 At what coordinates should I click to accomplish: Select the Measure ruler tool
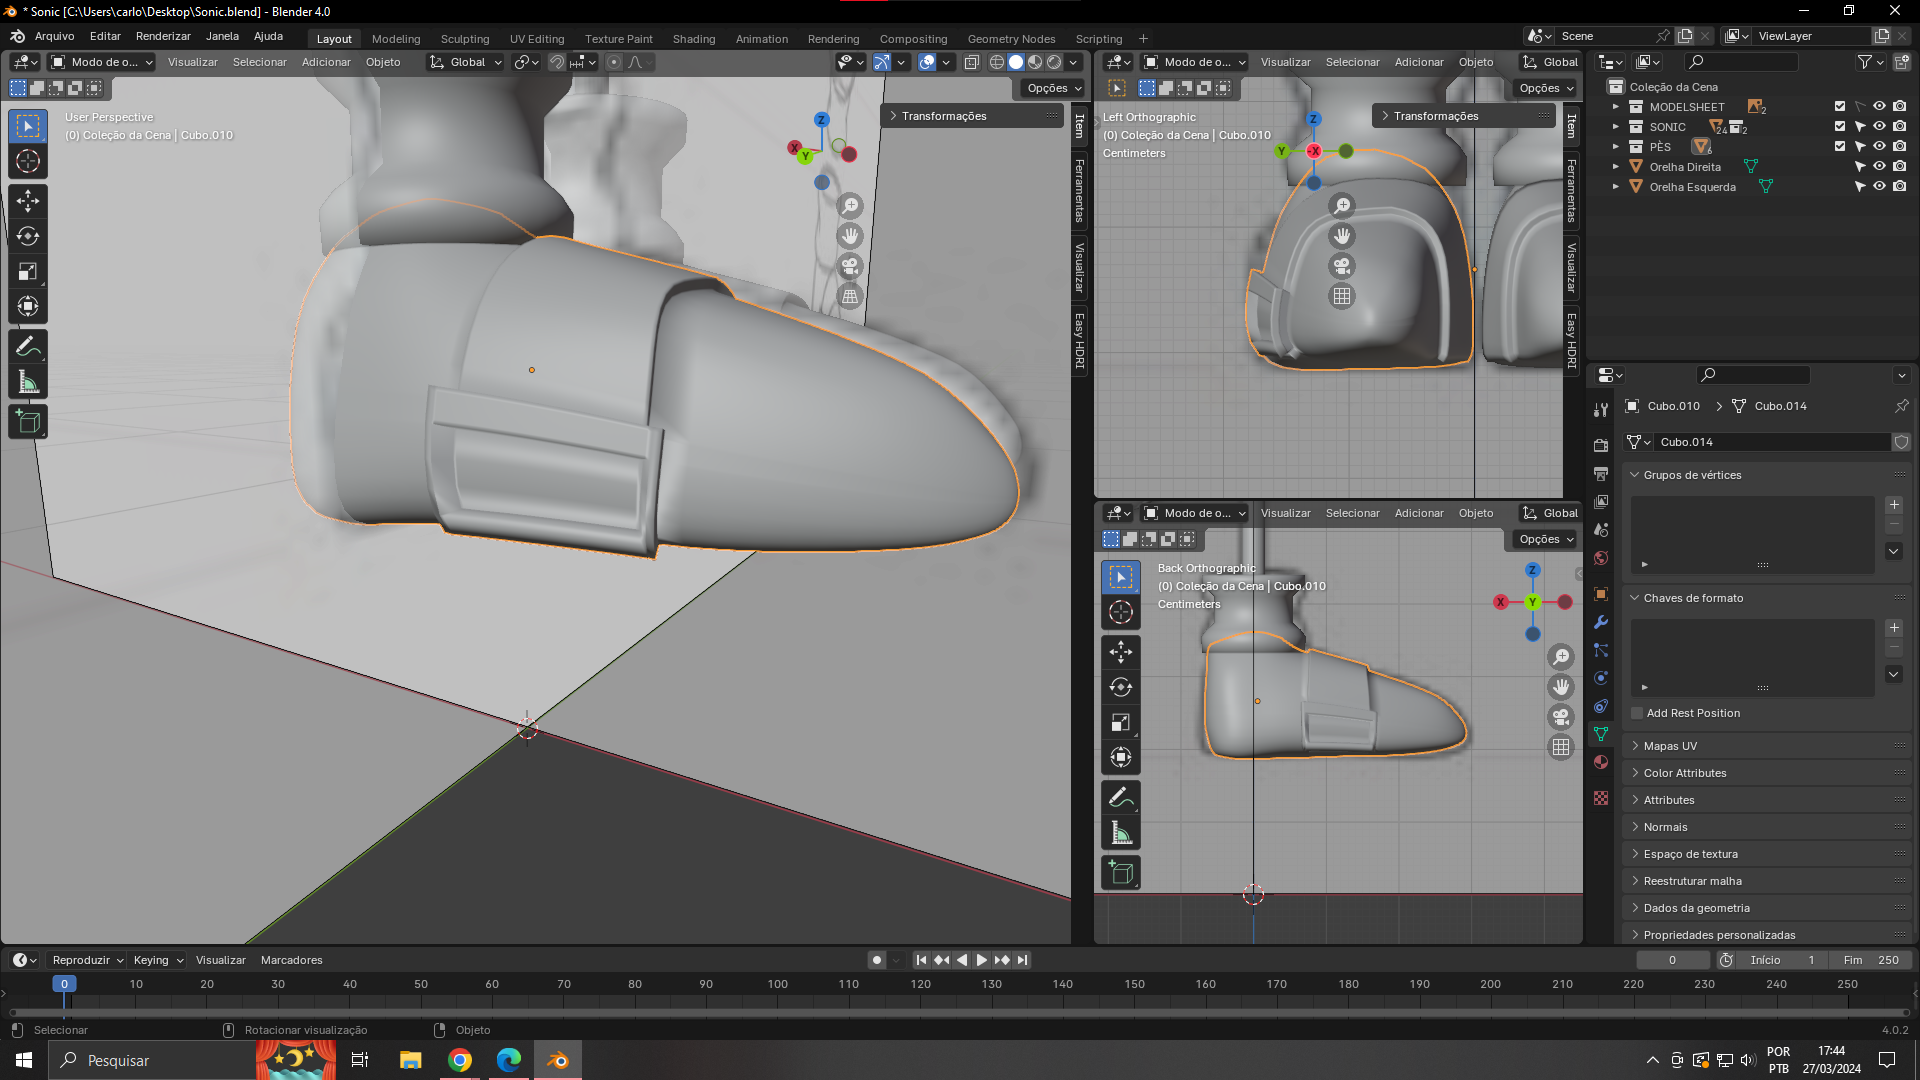click(x=28, y=382)
